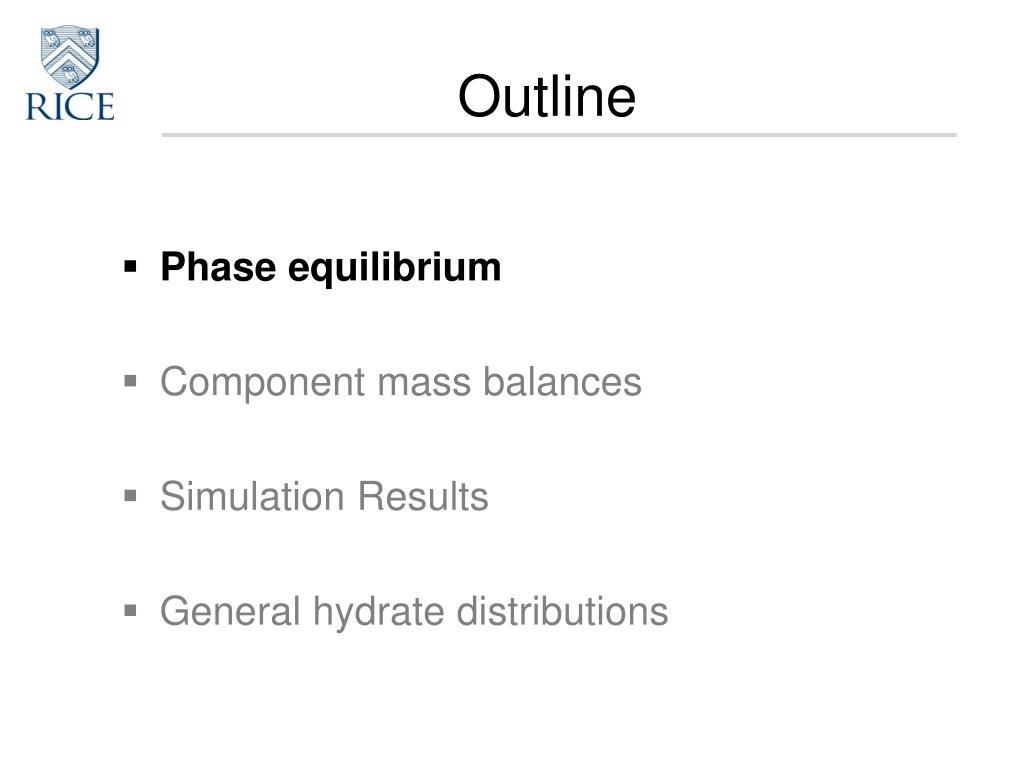The height and width of the screenshot is (768, 1024).
Task: Click the word Simulation in the third bullet
Action: click(252, 497)
